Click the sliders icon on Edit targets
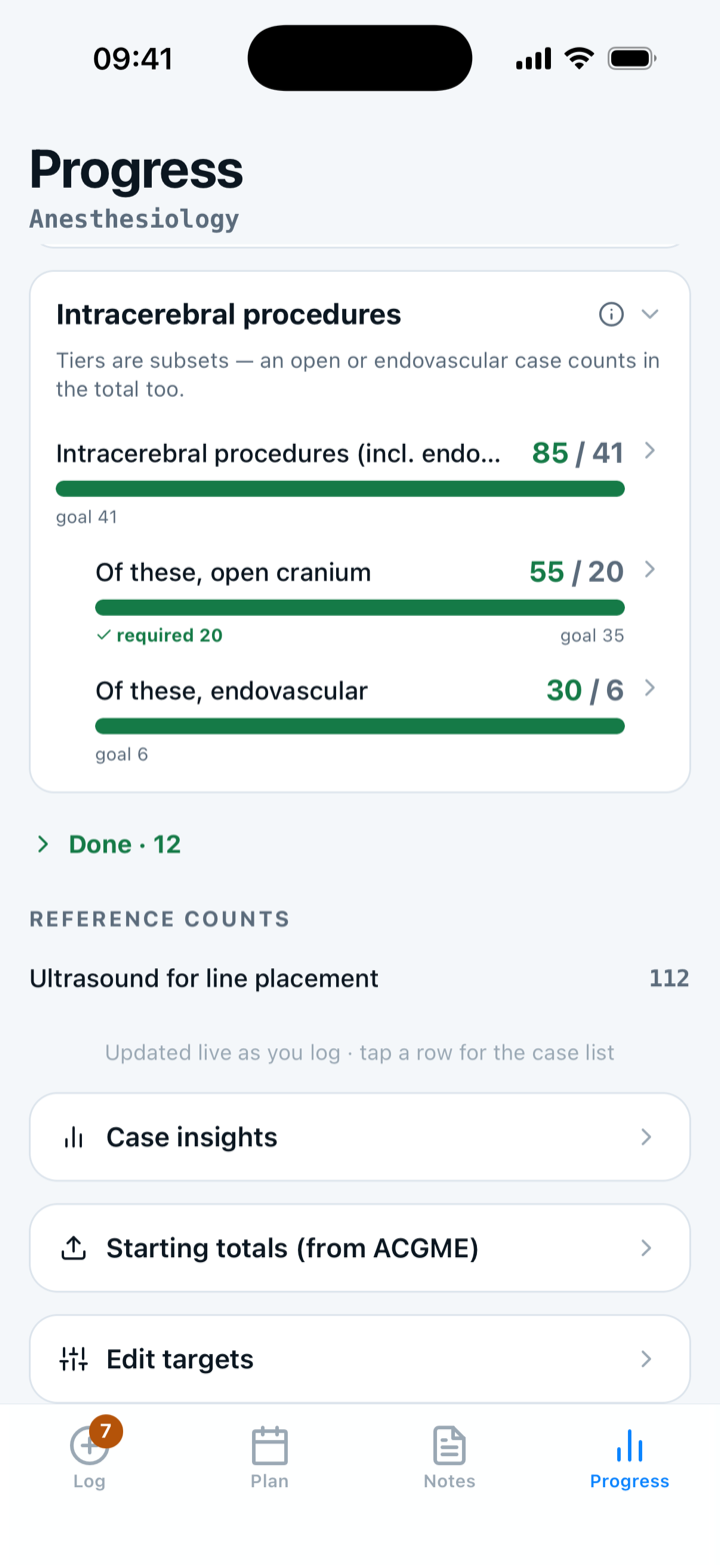This screenshot has height=1565, width=720. (x=73, y=1359)
